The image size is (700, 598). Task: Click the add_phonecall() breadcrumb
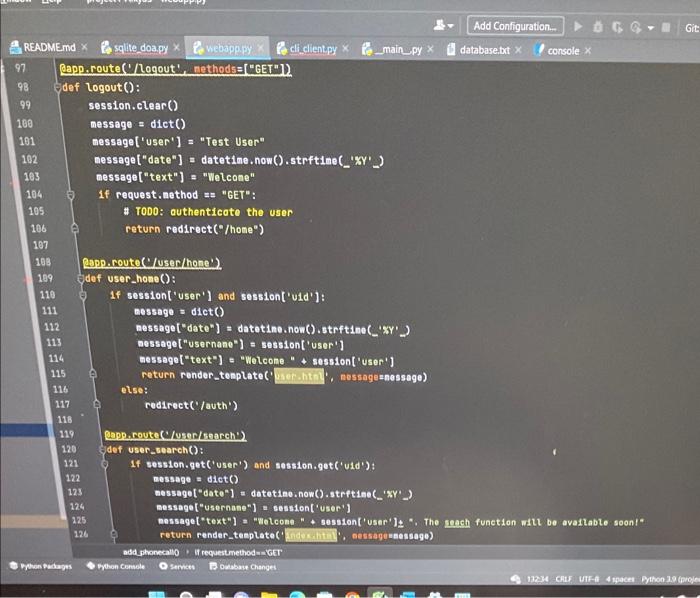(x=151, y=552)
